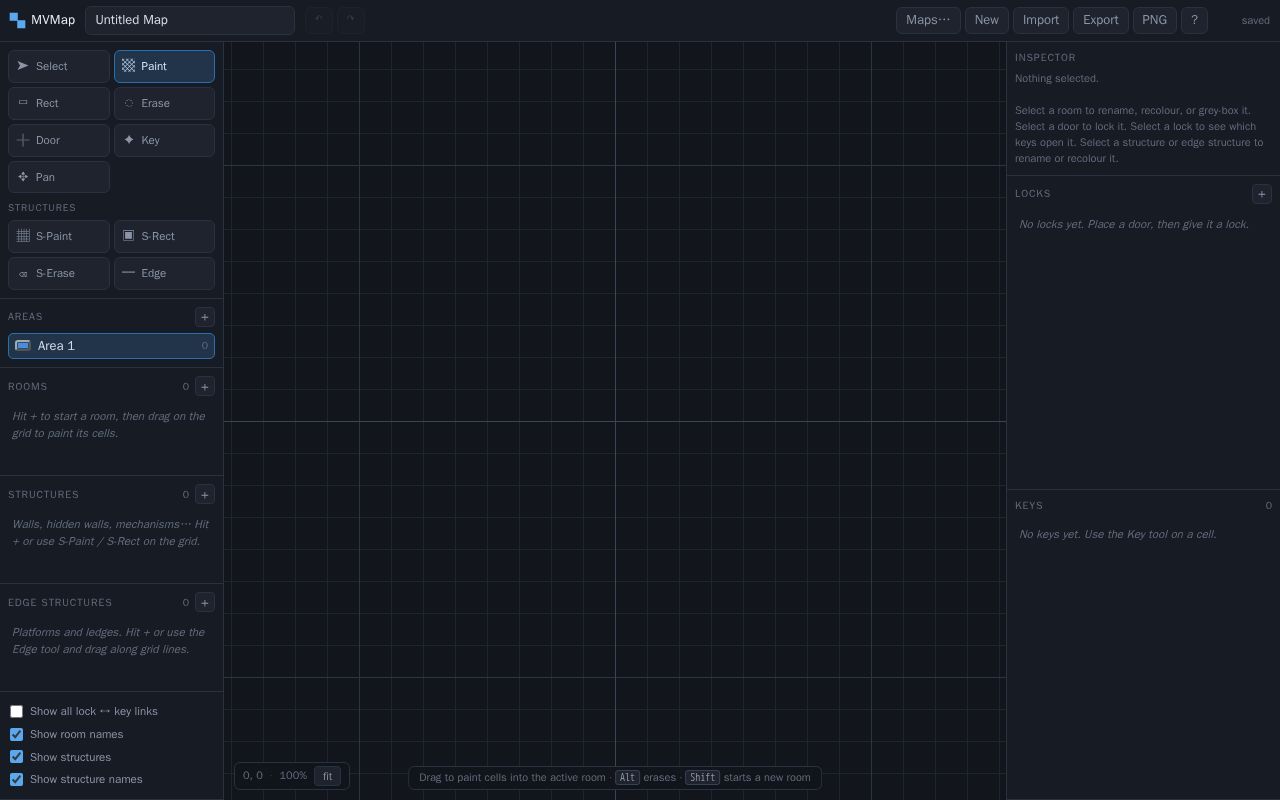
Task: Add an edge structure with plus button
Action: pyautogui.click(x=205, y=603)
